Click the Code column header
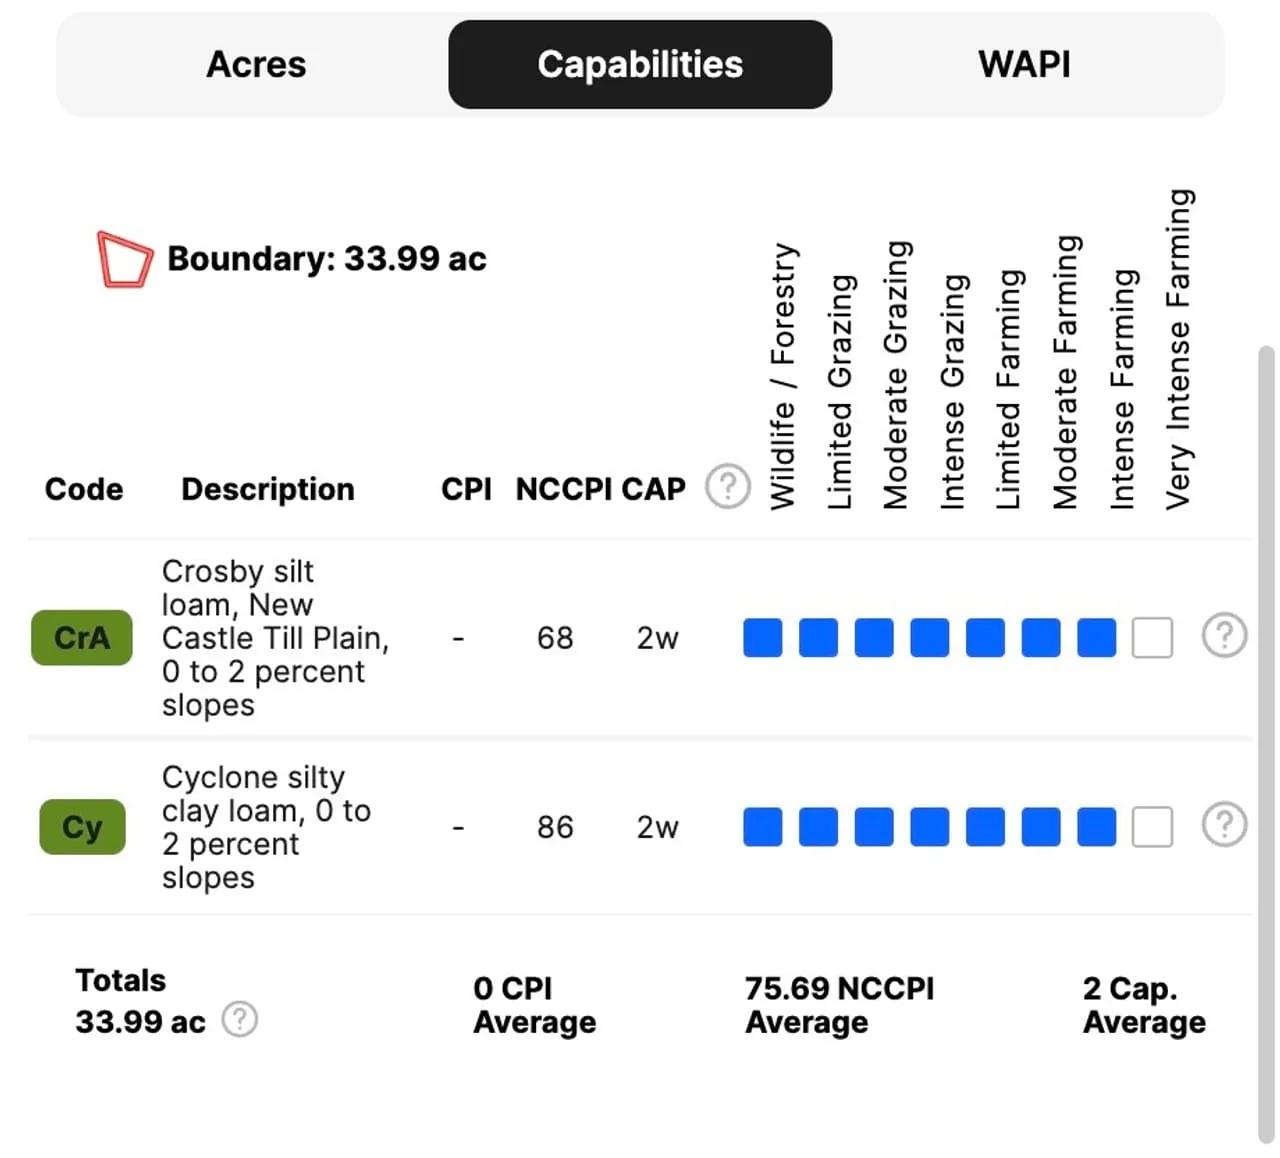 point(84,489)
